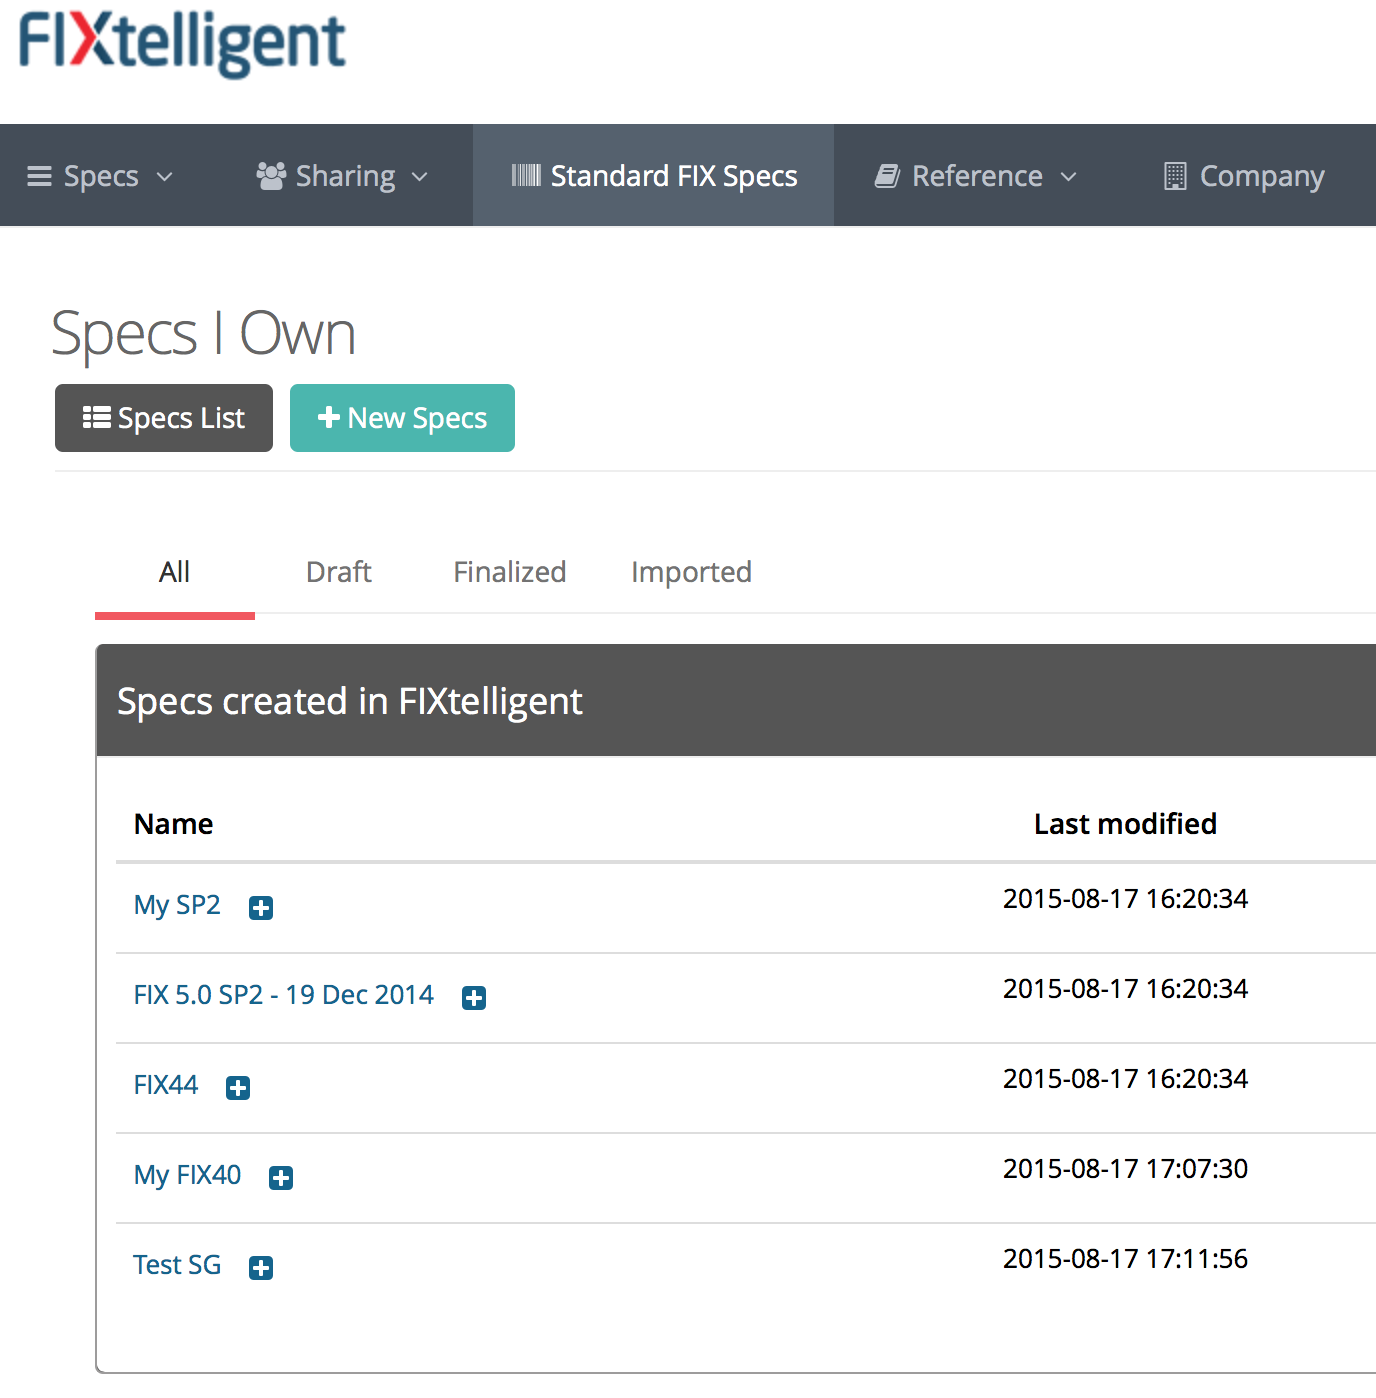This screenshot has height=1398, width=1376.
Task: Open the Company menu item
Action: [x=1244, y=176]
